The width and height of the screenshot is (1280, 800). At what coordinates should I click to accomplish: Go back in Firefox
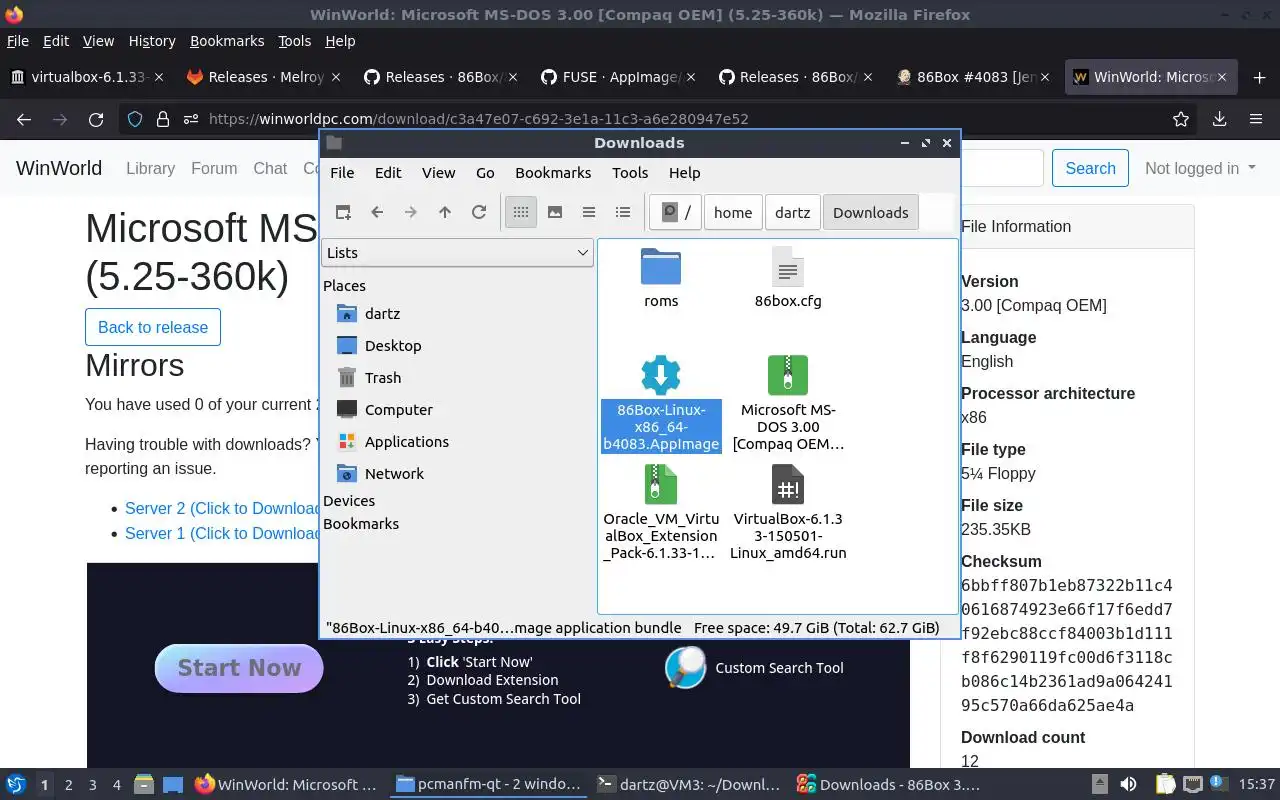[x=24, y=119]
